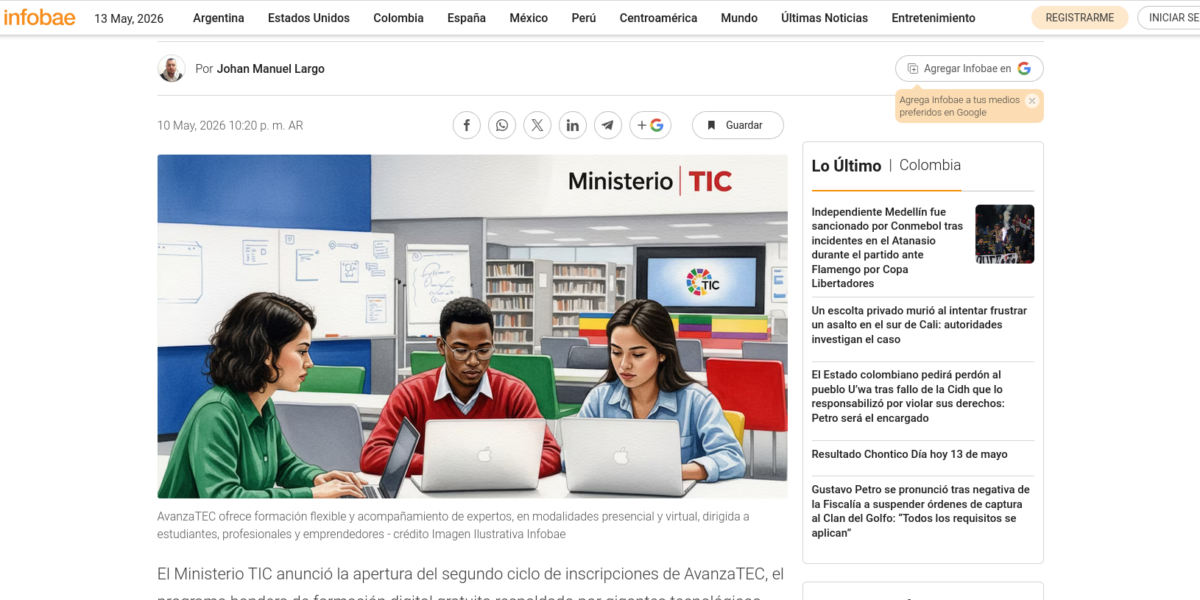This screenshot has height=600, width=1200.
Task: Click Independiente Medellín story thumbnail
Action: pos(1005,234)
